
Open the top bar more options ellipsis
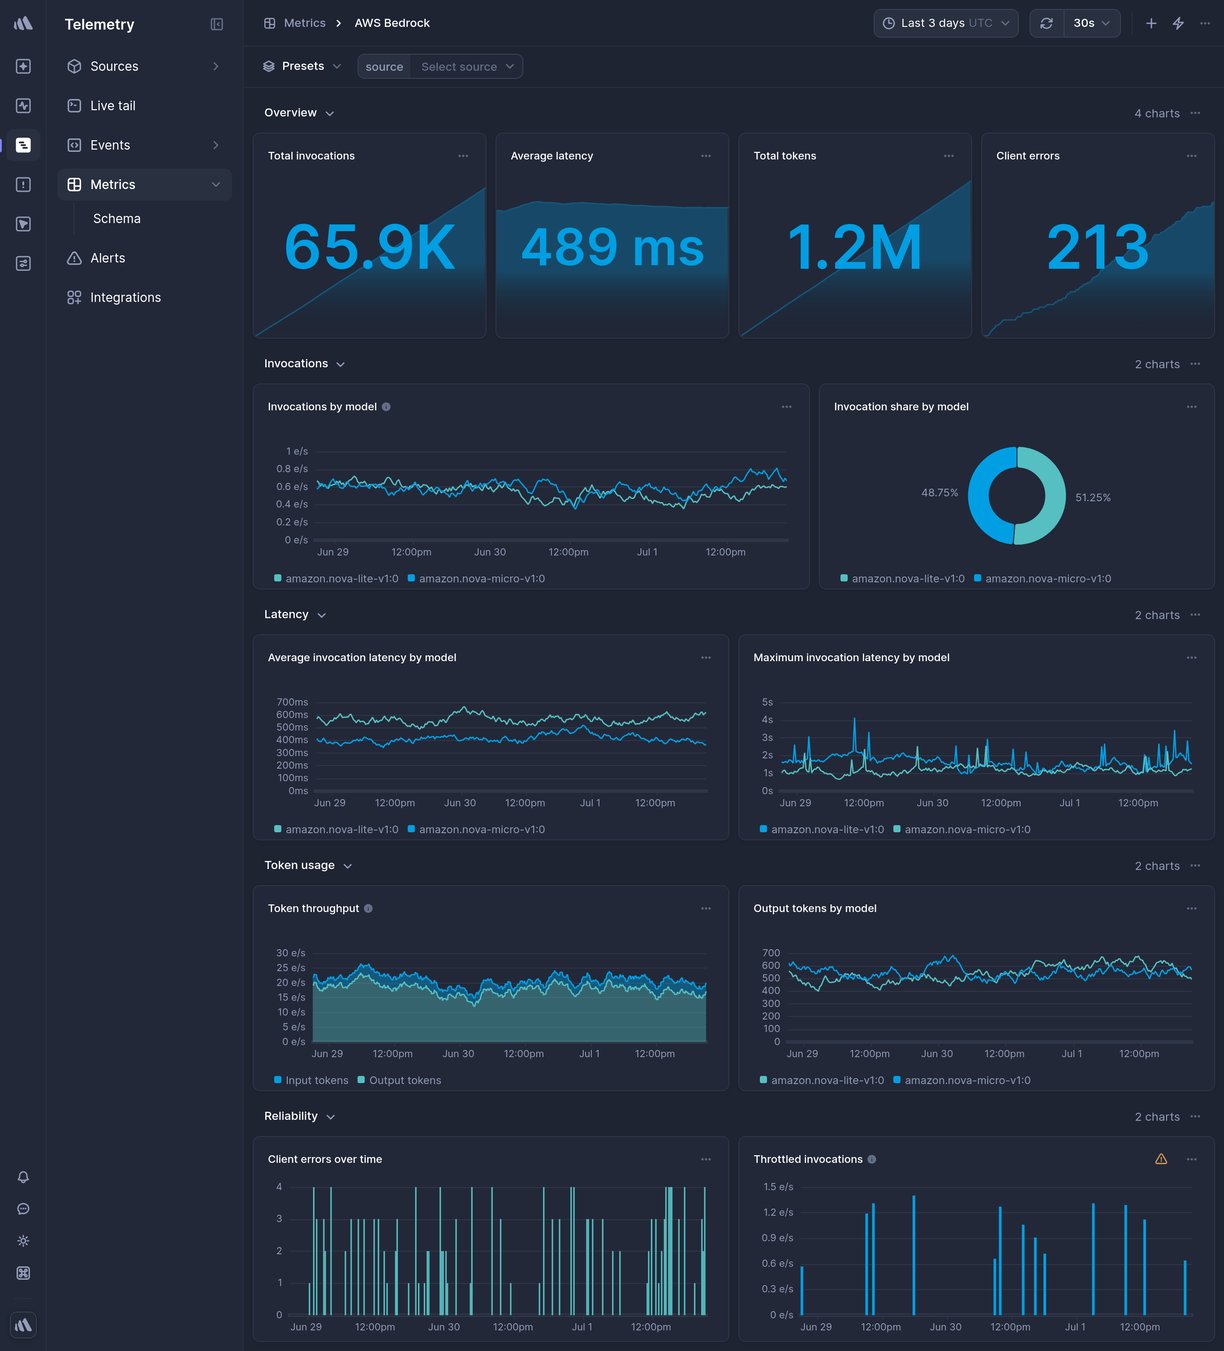[1205, 23]
